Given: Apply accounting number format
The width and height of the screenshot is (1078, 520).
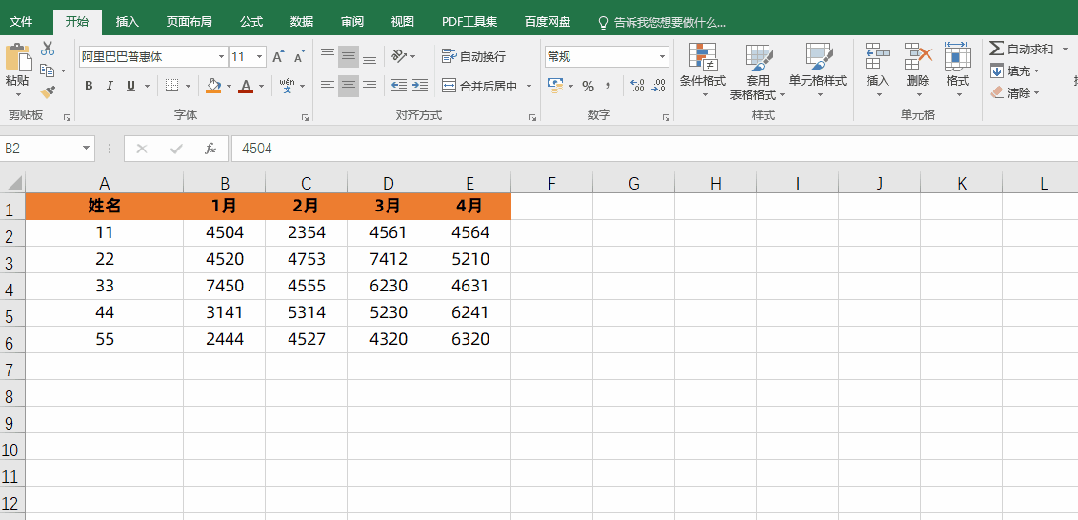Looking at the screenshot, I should pyautogui.click(x=556, y=85).
